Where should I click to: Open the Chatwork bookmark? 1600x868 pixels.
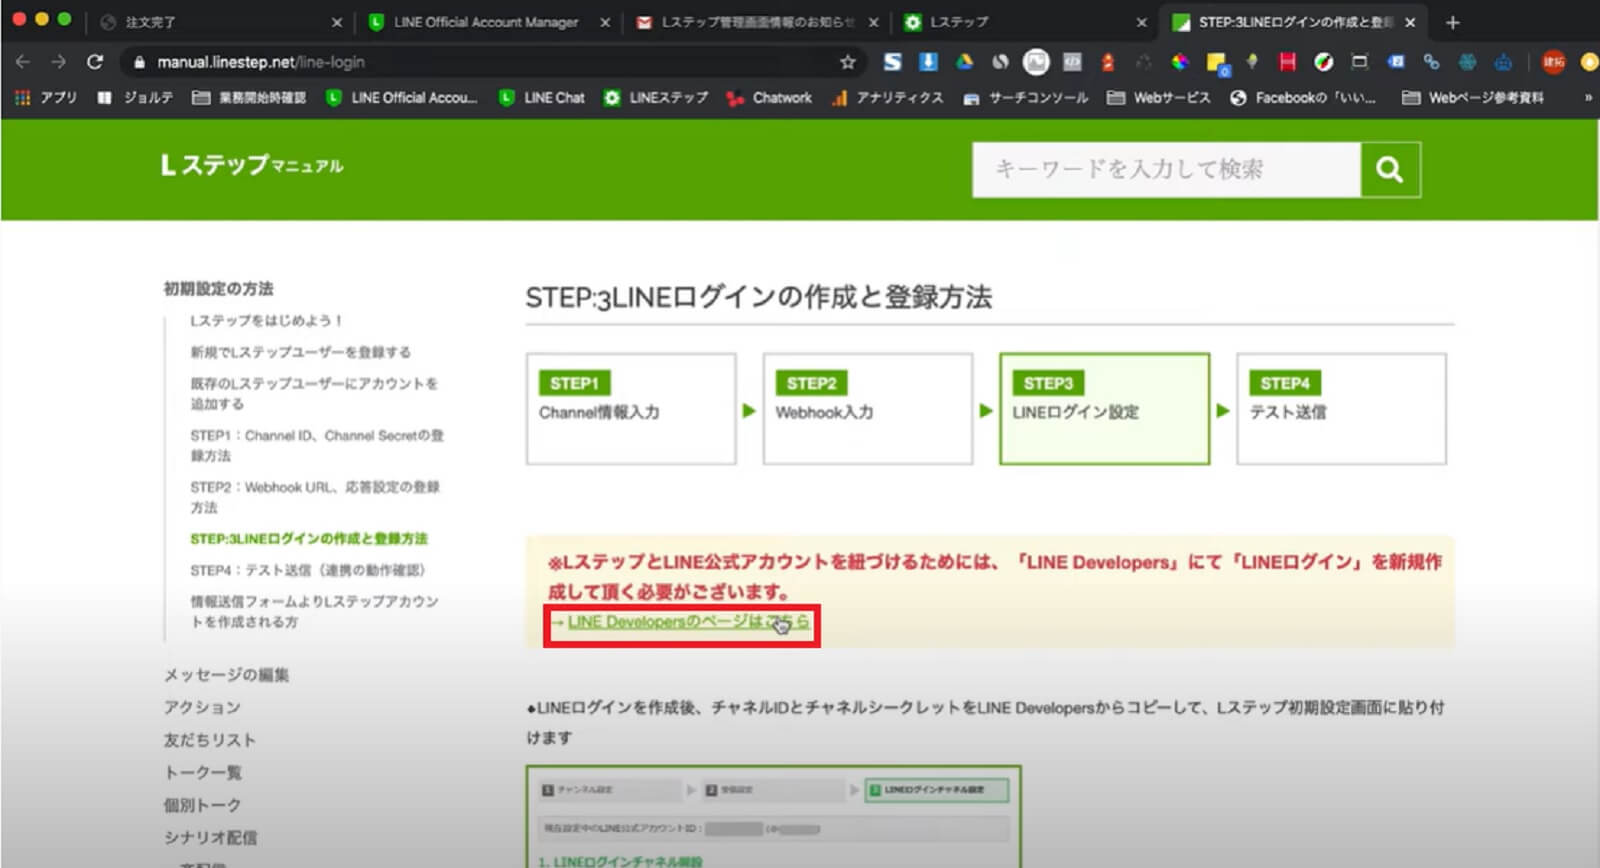(x=769, y=97)
